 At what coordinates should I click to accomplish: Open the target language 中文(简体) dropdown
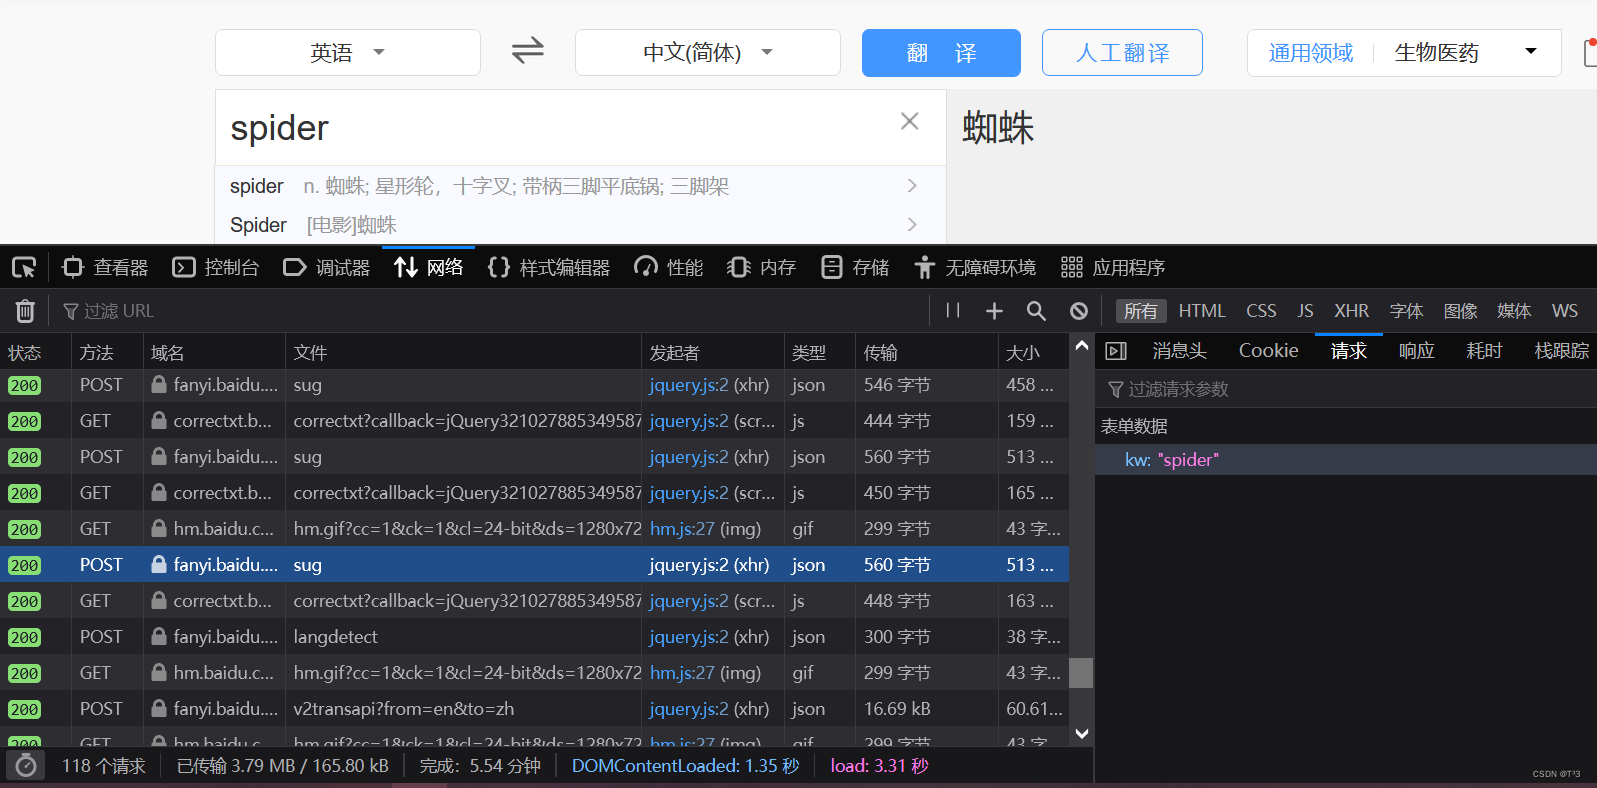coord(708,52)
